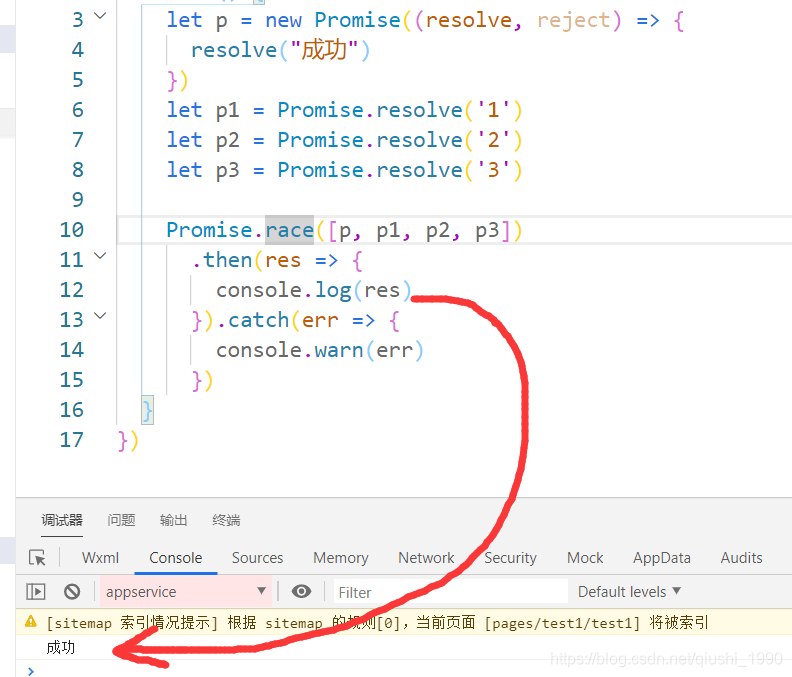Click the sitemap 索引情况提示 warning message

coord(378,622)
